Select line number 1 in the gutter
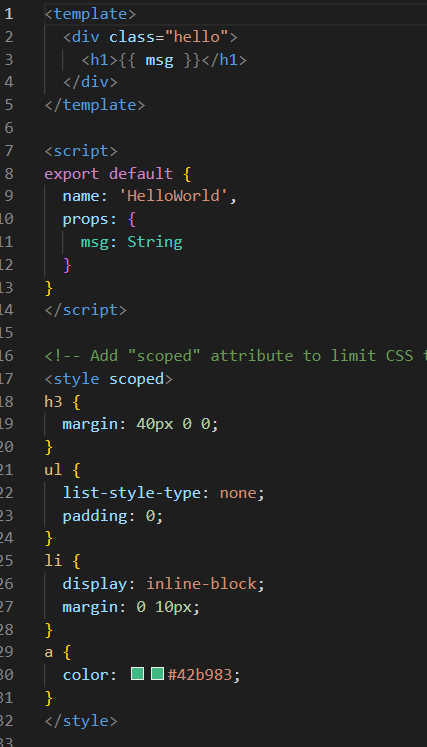 (x=9, y=14)
